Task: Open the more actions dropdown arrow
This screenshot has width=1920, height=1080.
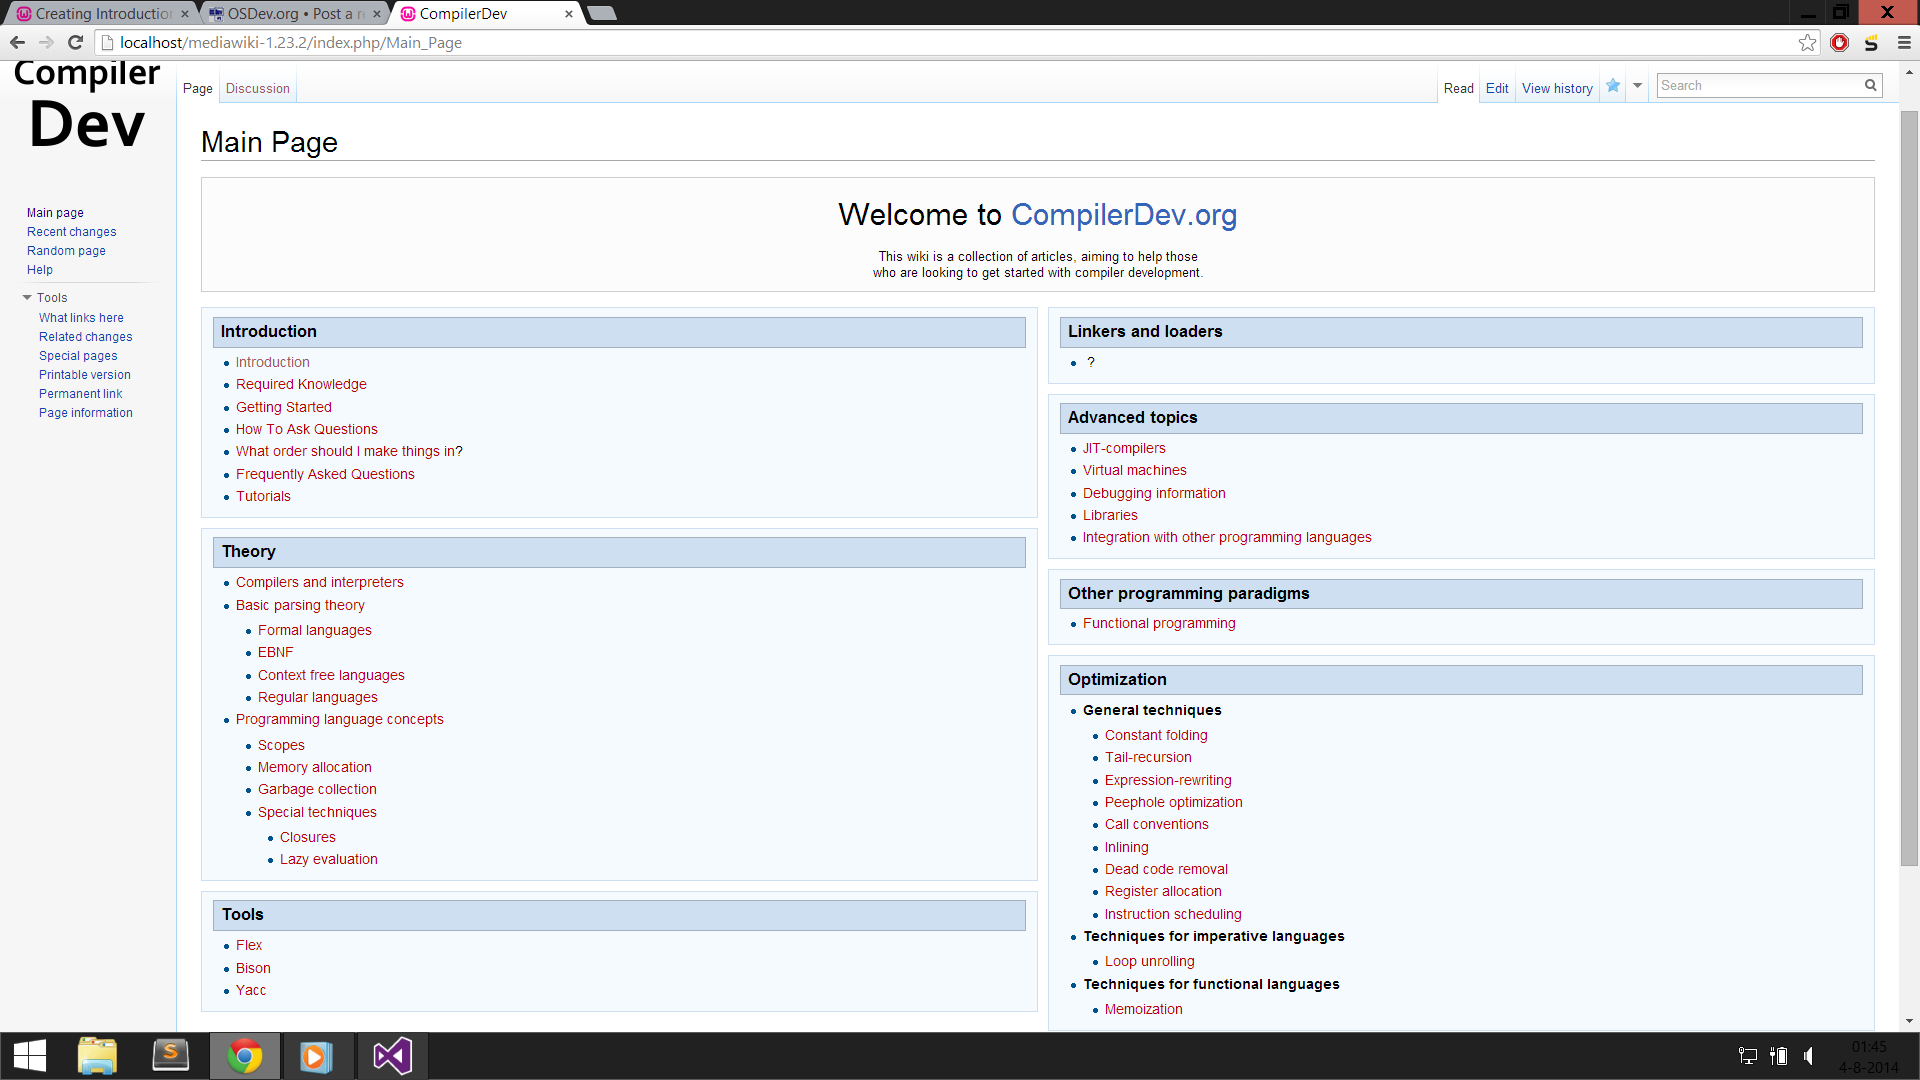Action: tap(1638, 86)
